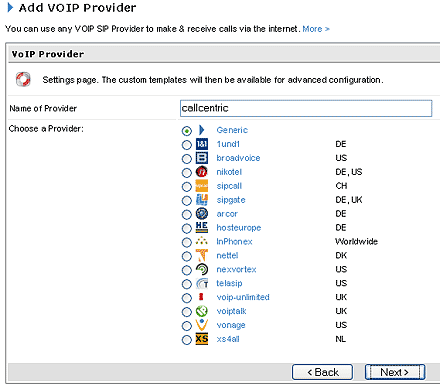The image size is (440, 386).
Task: Click the vonage V logo icon
Action: (202, 325)
